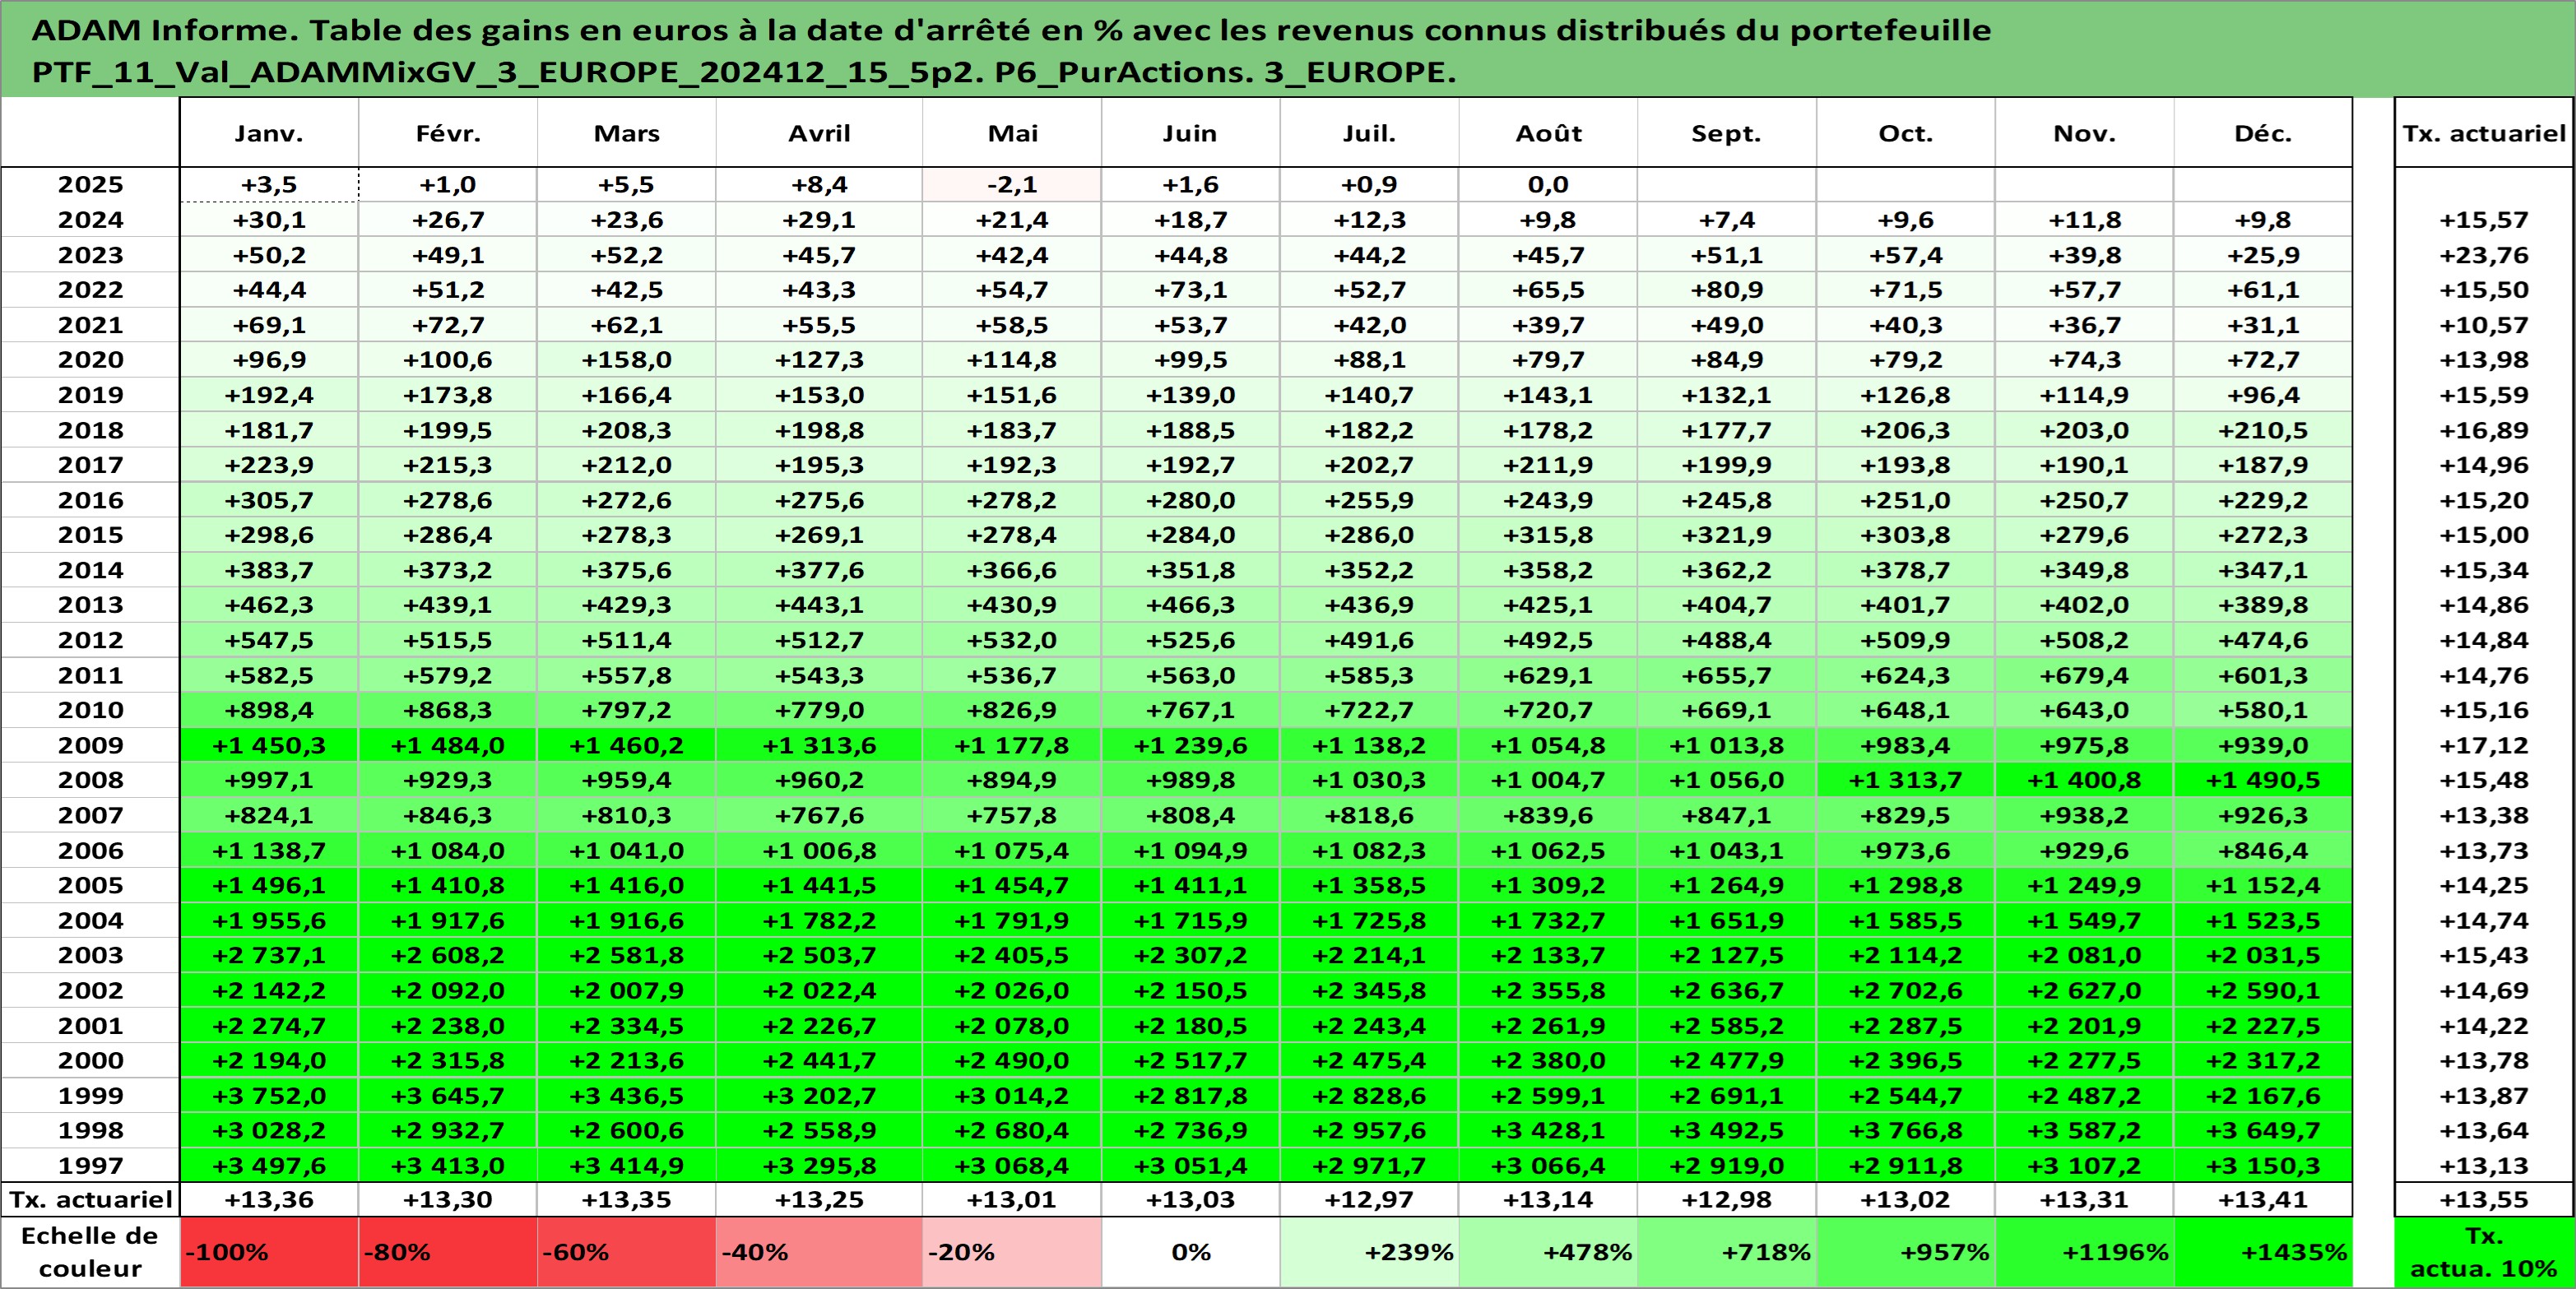The height and width of the screenshot is (1289, 2576).
Task: Click the 'Tx. actua. 10%' green cell
Action: [x=2484, y=1252]
